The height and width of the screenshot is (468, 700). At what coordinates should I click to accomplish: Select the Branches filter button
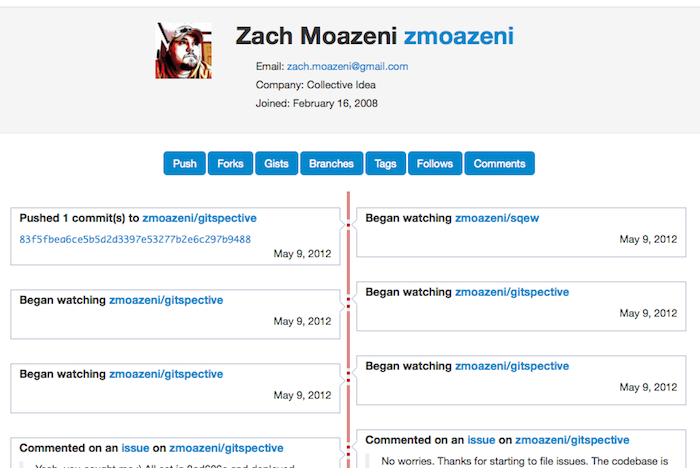pos(331,164)
